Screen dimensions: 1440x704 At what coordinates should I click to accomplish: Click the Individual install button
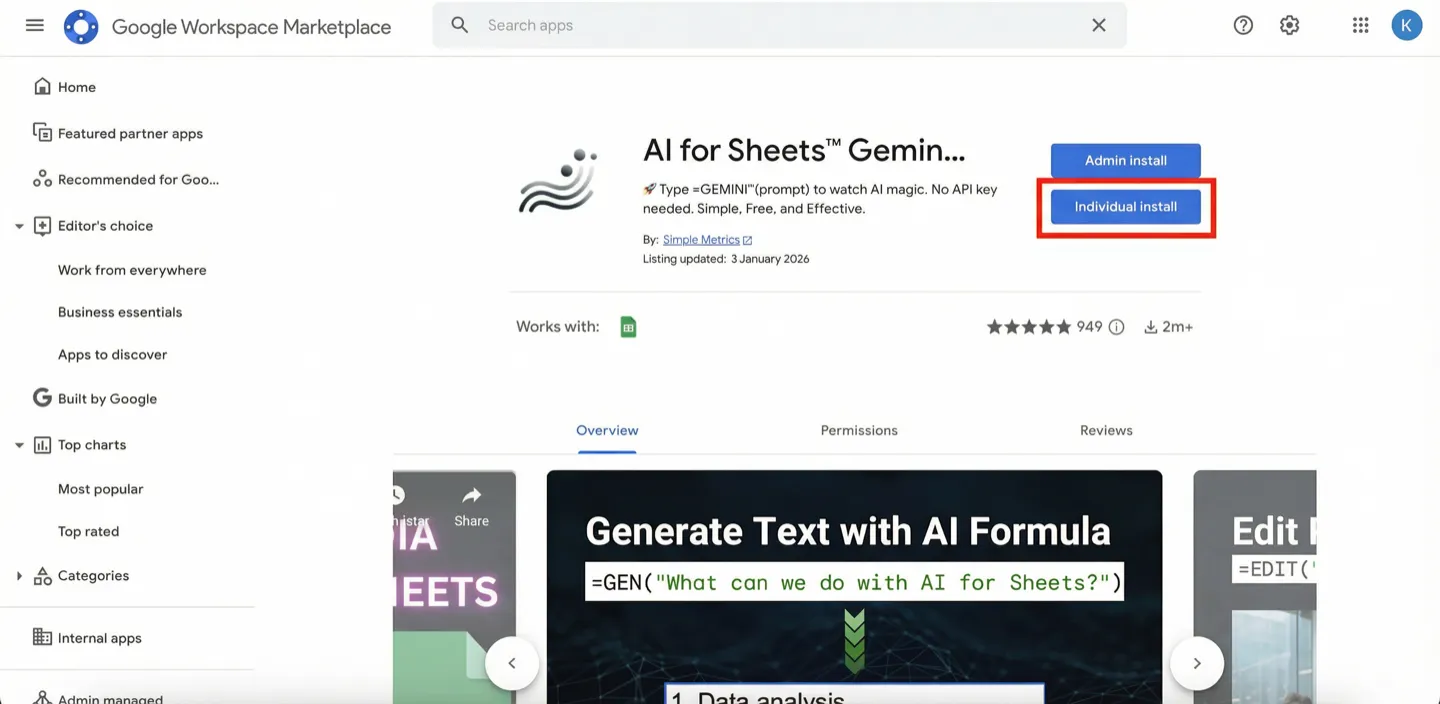(1125, 206)
